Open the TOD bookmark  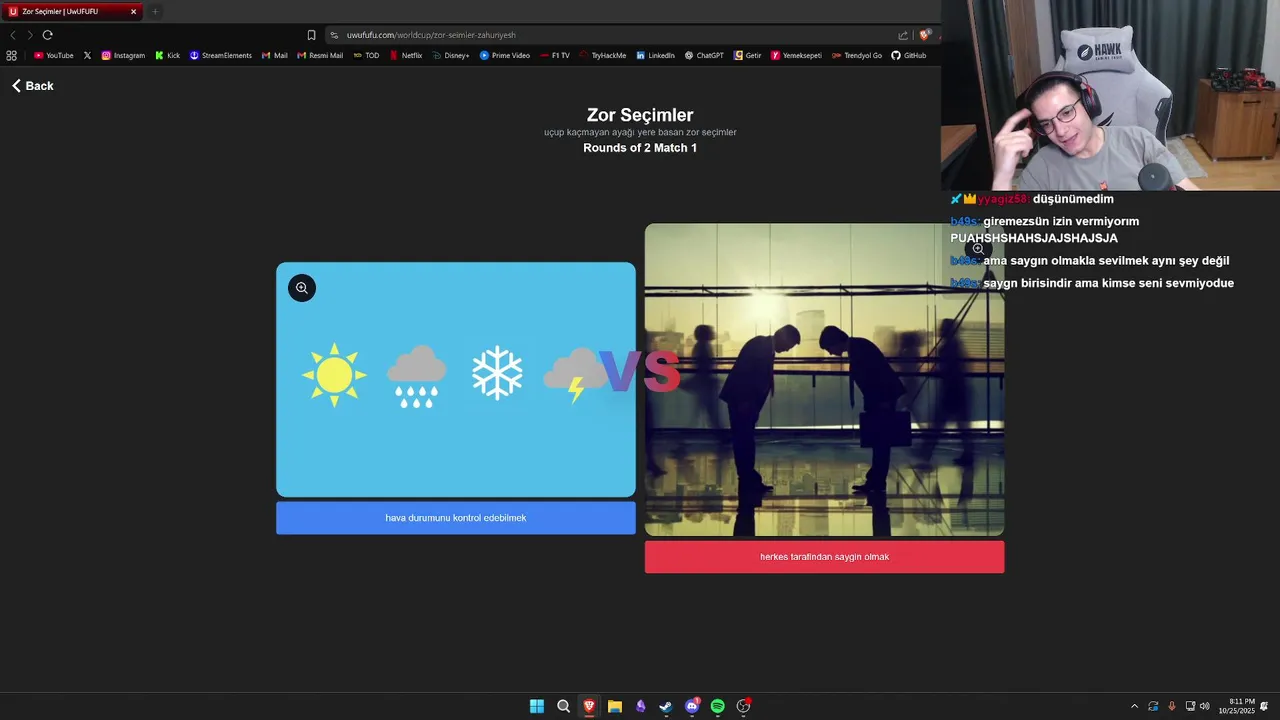coord(366,56)
